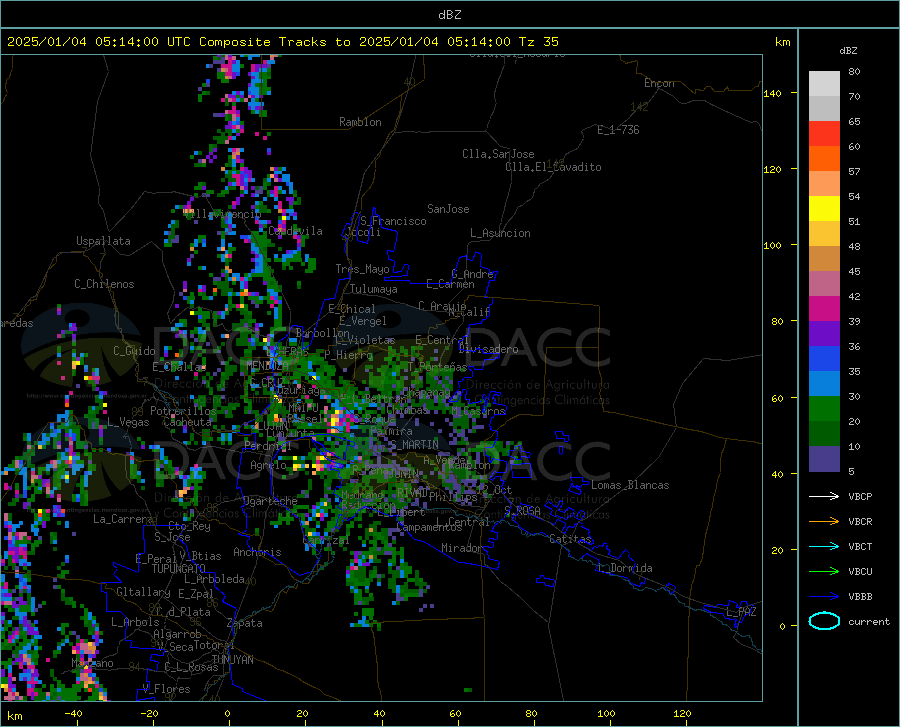Click the Clla.SanJose map label
900x727 pixels.
coord(498,154)
